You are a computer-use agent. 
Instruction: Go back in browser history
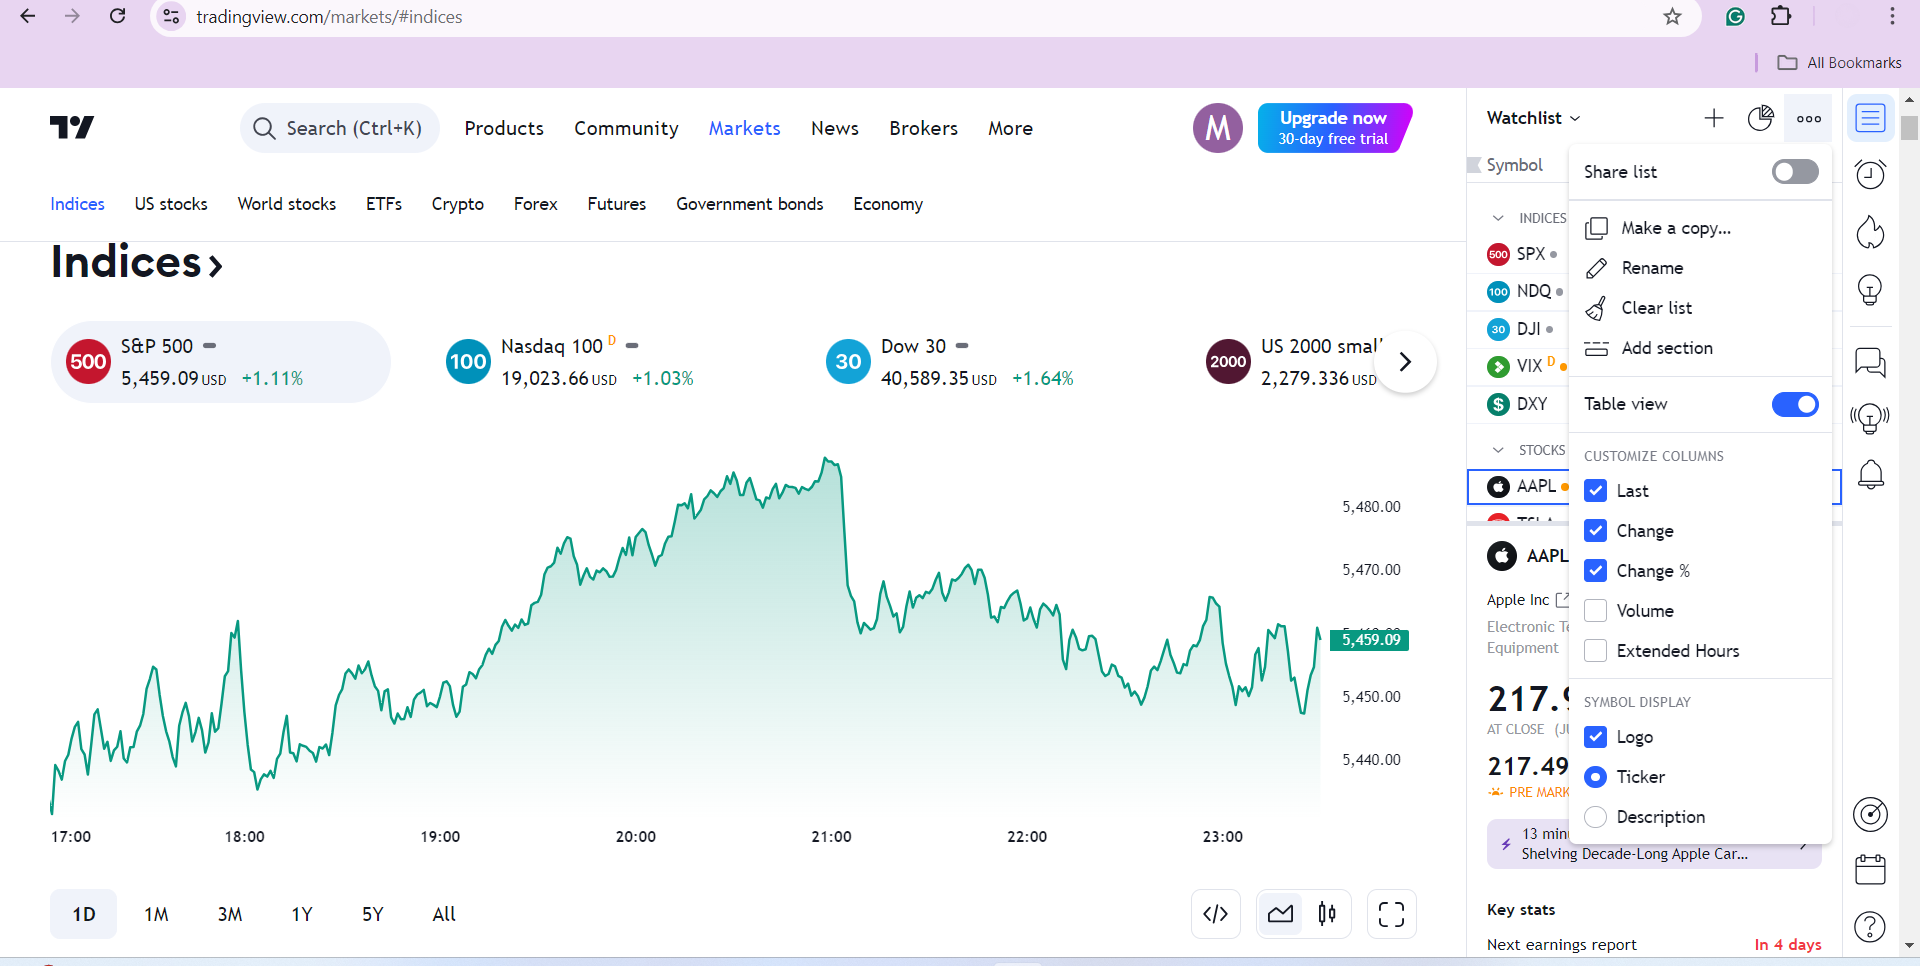[x=28, y=16]
